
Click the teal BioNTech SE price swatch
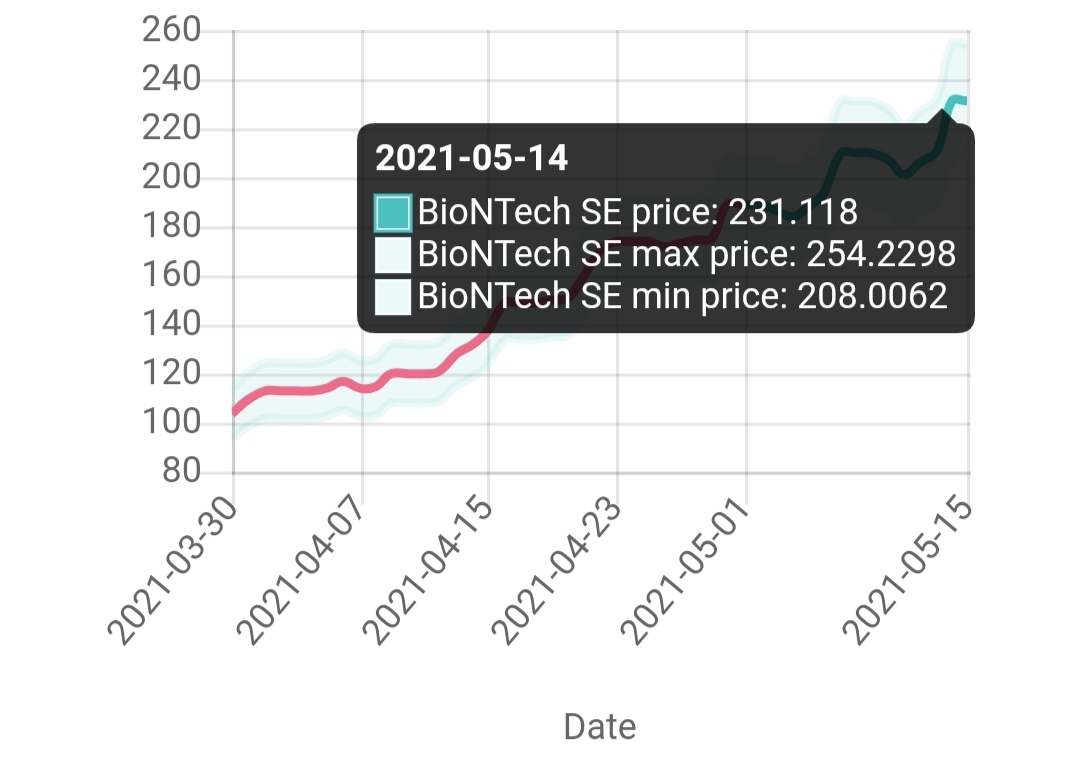393,212
